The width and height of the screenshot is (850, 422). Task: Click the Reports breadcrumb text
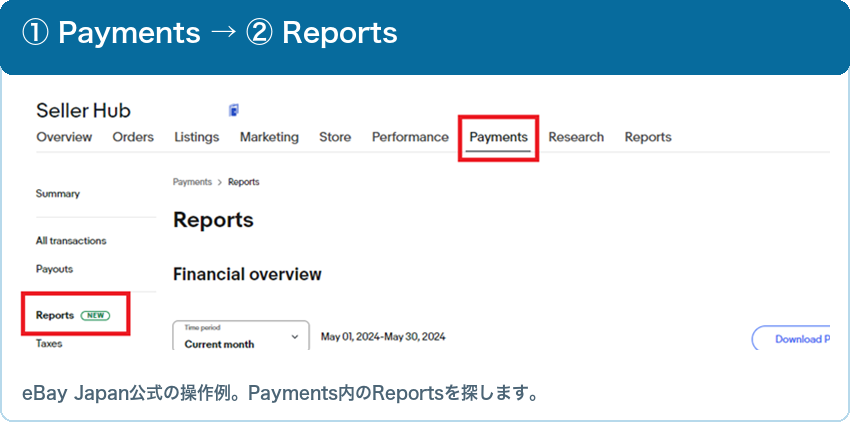pyautogui.click(x=243, y=182)
